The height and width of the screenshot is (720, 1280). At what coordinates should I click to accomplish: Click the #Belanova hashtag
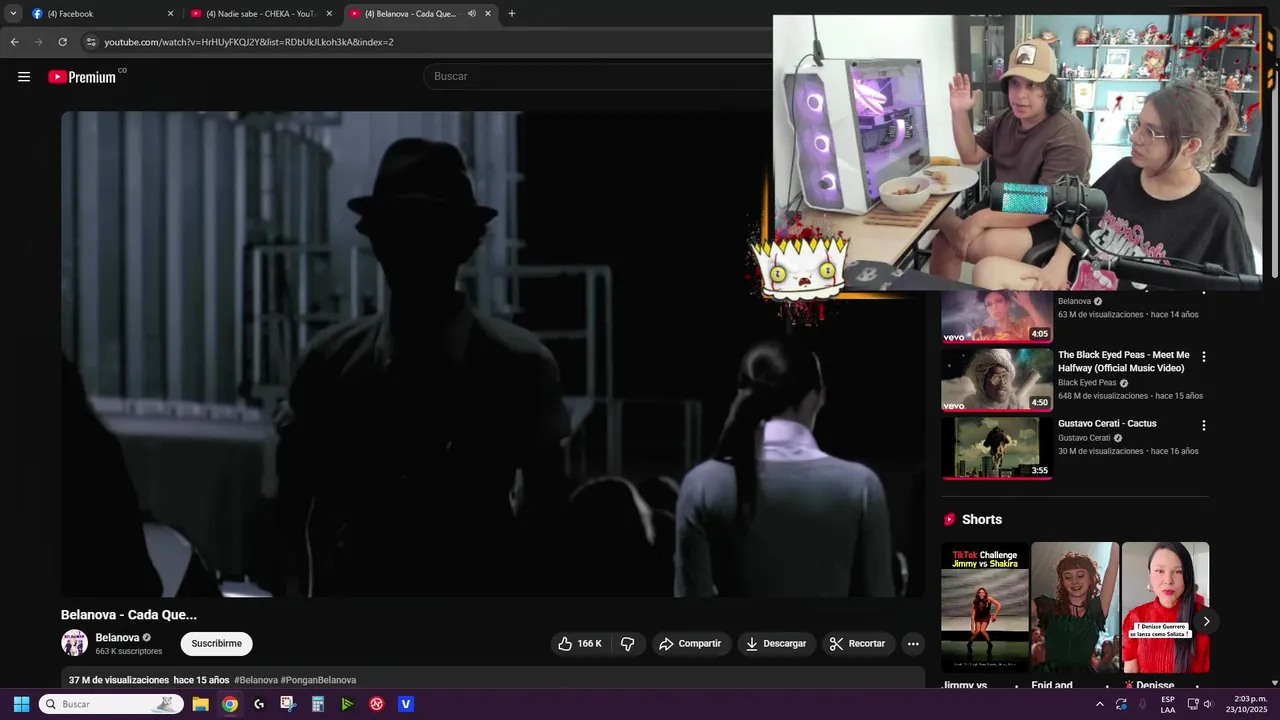(256, 680)
